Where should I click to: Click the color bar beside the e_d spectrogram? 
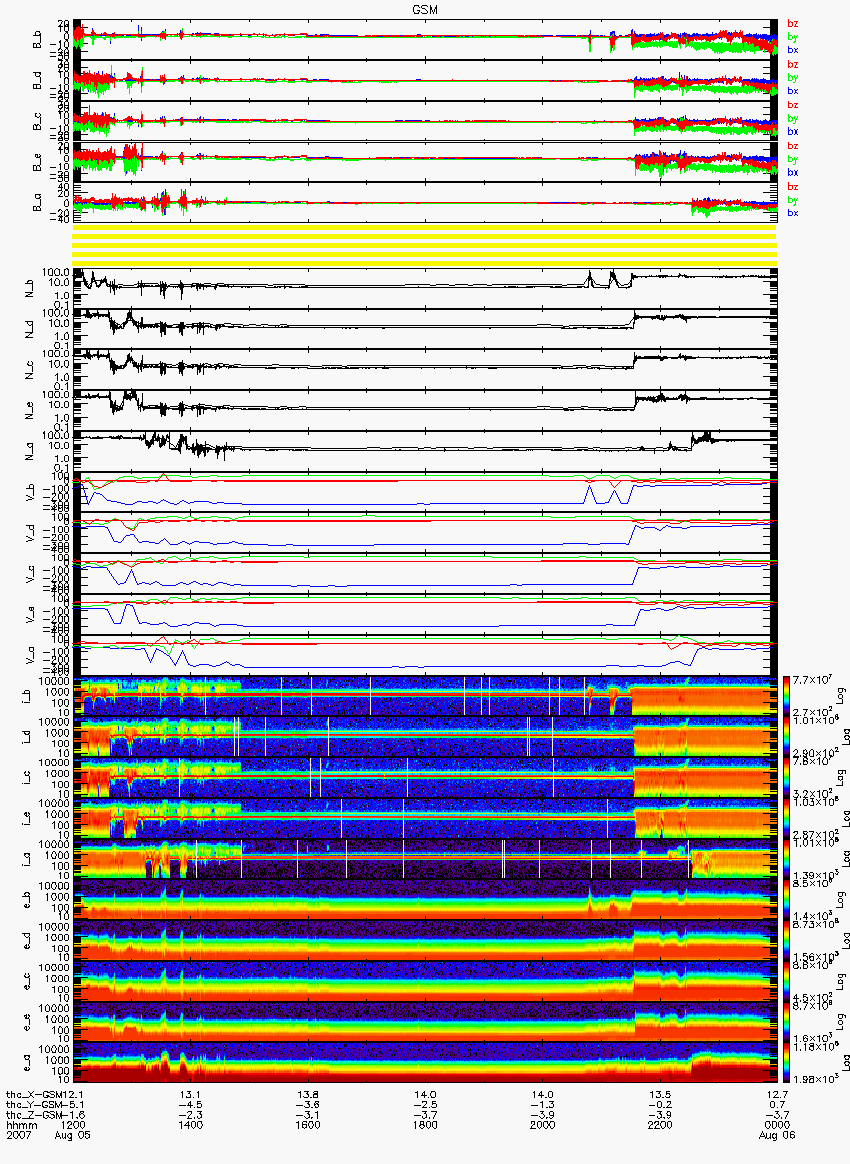tap(787, 941)
